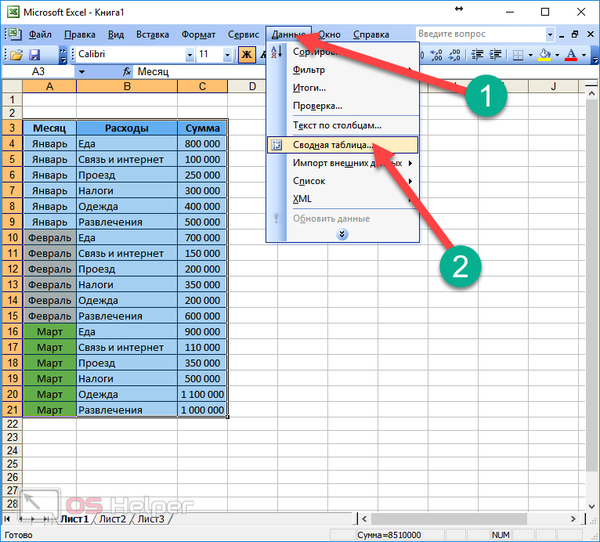Choose Проверка... in the Data menu

click(342, 106)
